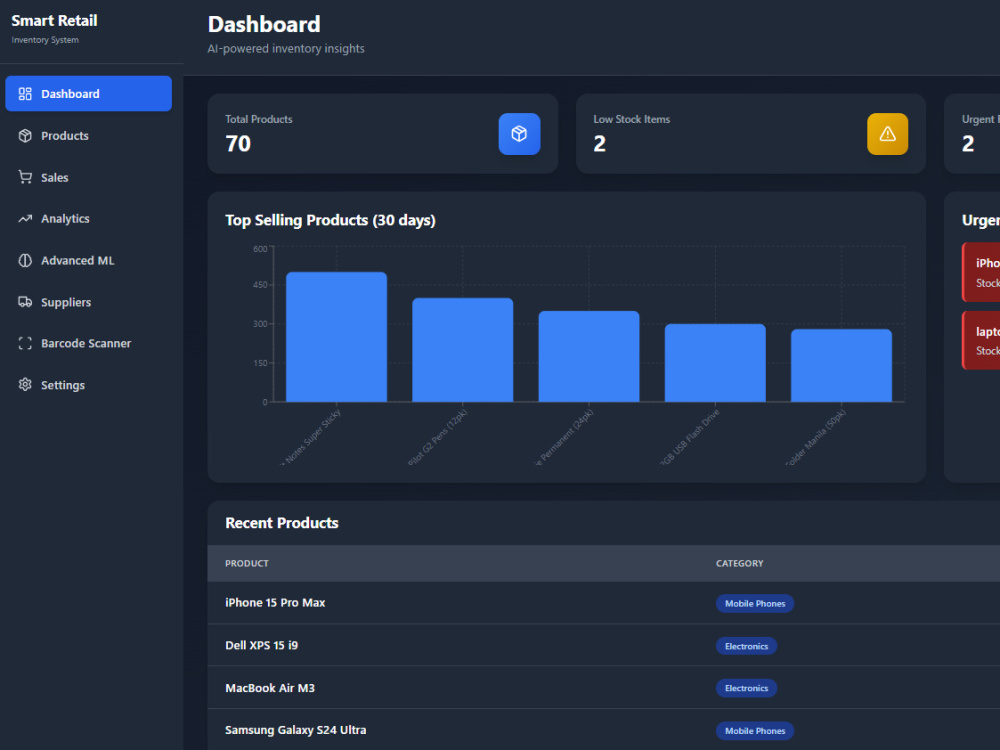
Task: Click the Products box icon in sidebar
Action: pyautogui.click(x=25, y=136)
